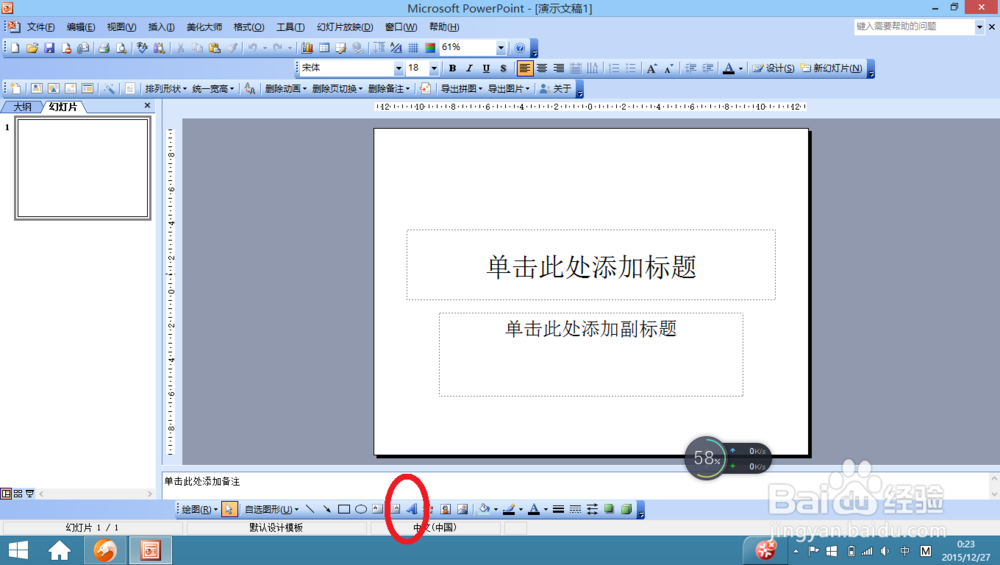Click the 关于 About button
Screen dimensions: 1000x565
coord(555,89)
